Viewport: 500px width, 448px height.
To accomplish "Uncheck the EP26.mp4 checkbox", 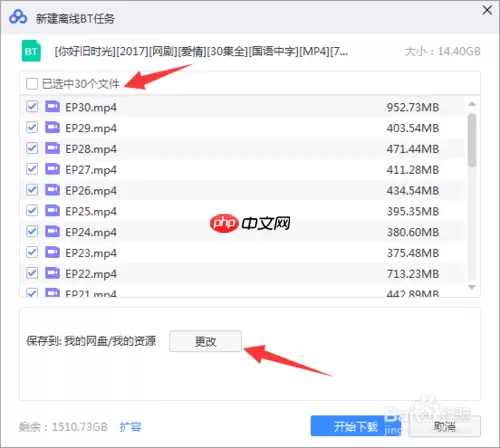I will 32,190.
